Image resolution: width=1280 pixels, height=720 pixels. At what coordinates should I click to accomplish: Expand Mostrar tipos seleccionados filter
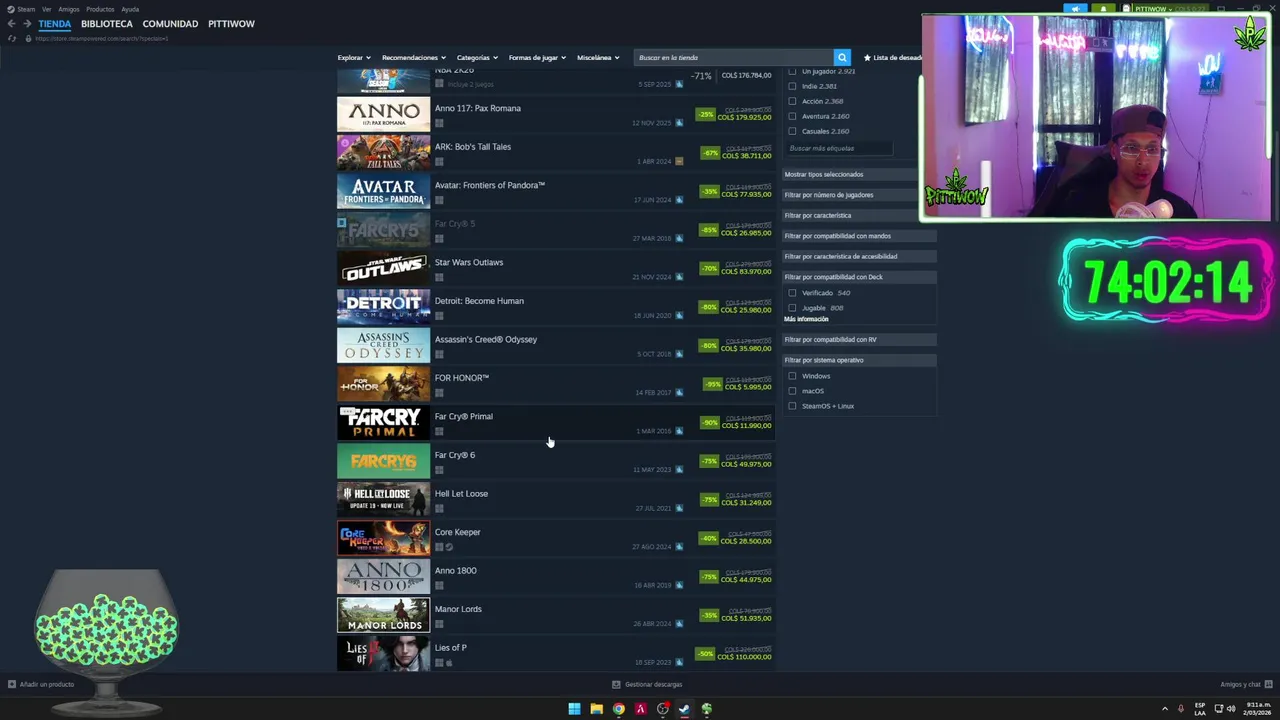[x=859, y=174]
